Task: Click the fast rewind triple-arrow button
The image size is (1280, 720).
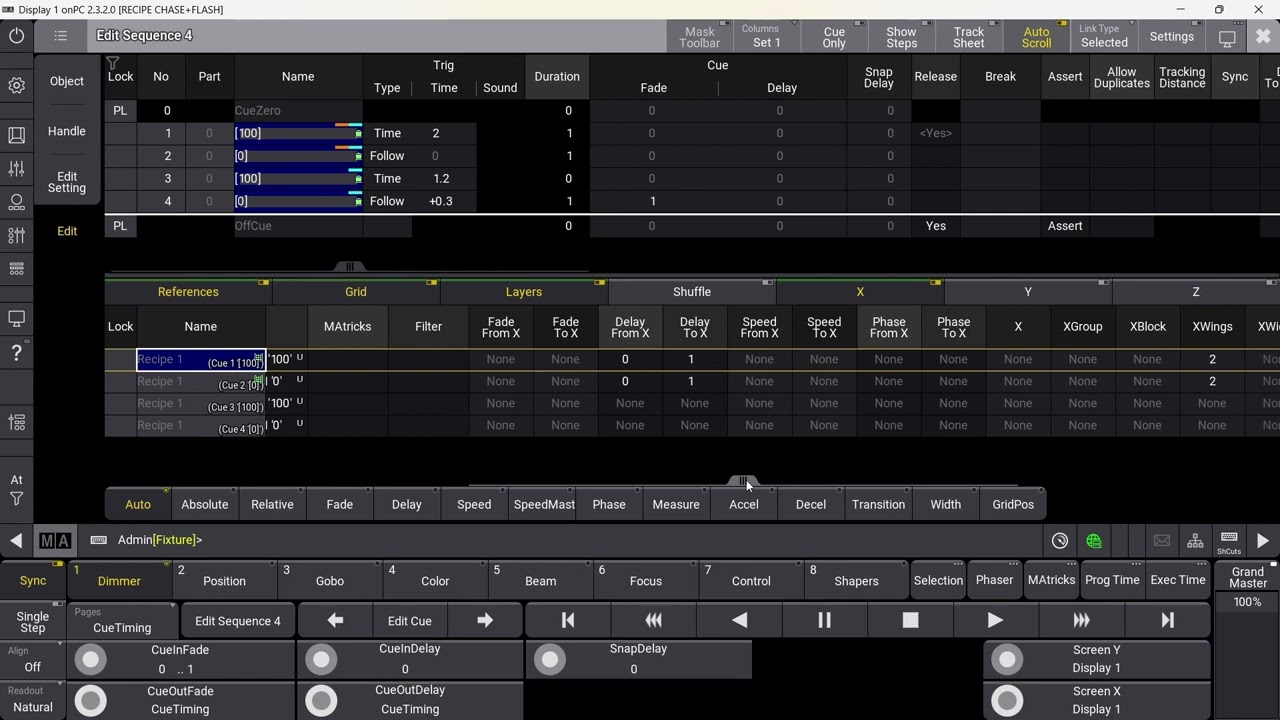Action: (x=653, y=621)
